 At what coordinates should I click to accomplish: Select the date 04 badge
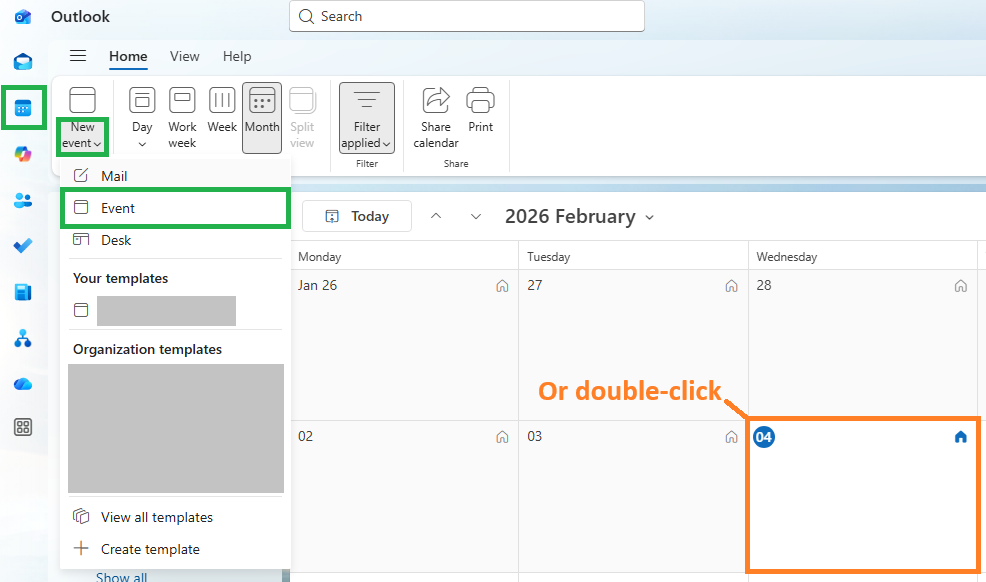(x=764, y=437)
